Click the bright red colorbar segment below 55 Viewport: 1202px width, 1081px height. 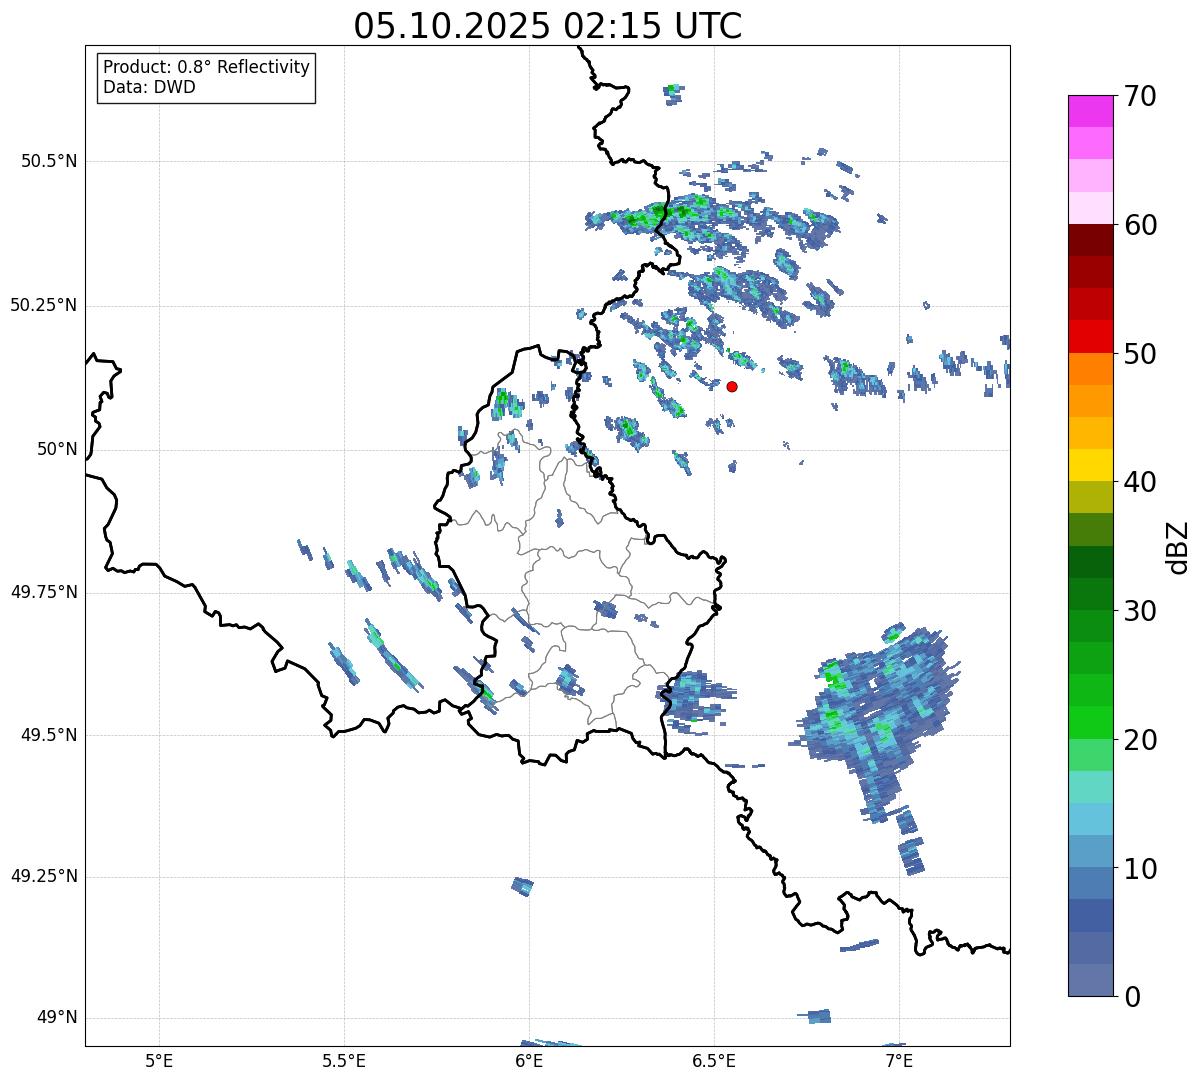(1090, 337)
